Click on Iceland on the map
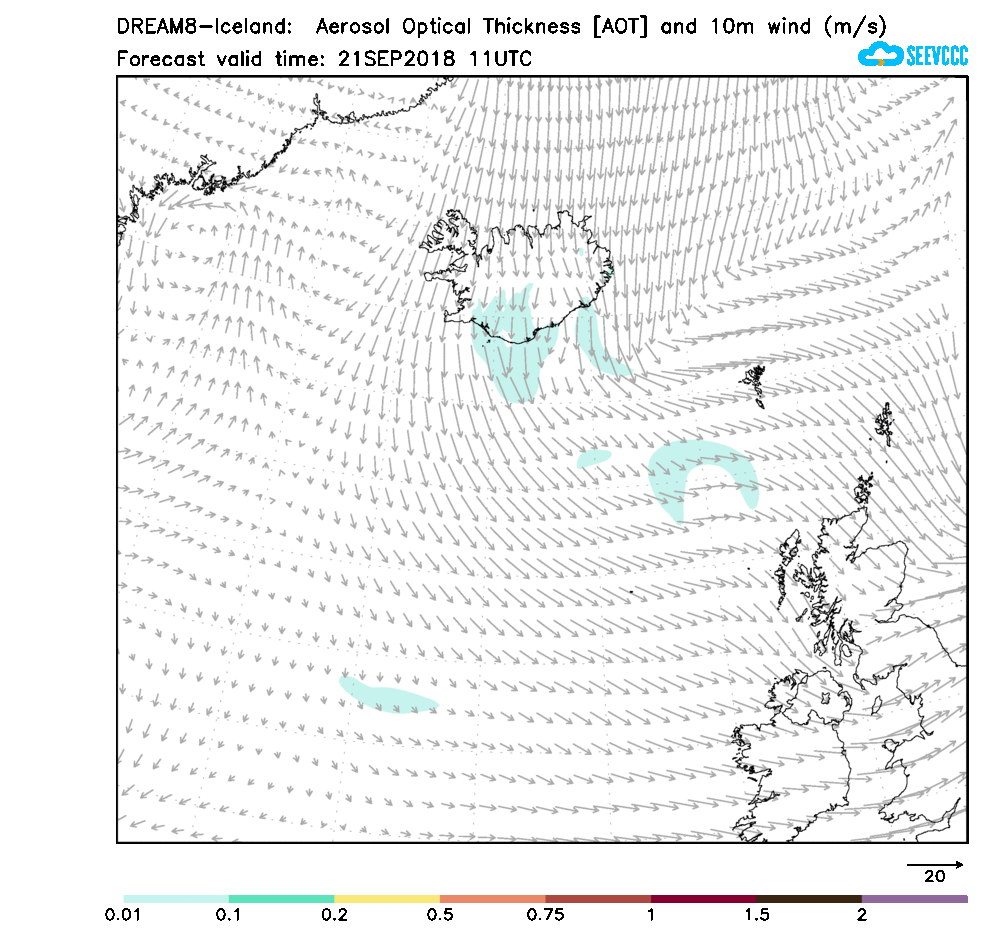This screenshot has height=937, width=983. (520, 270)
